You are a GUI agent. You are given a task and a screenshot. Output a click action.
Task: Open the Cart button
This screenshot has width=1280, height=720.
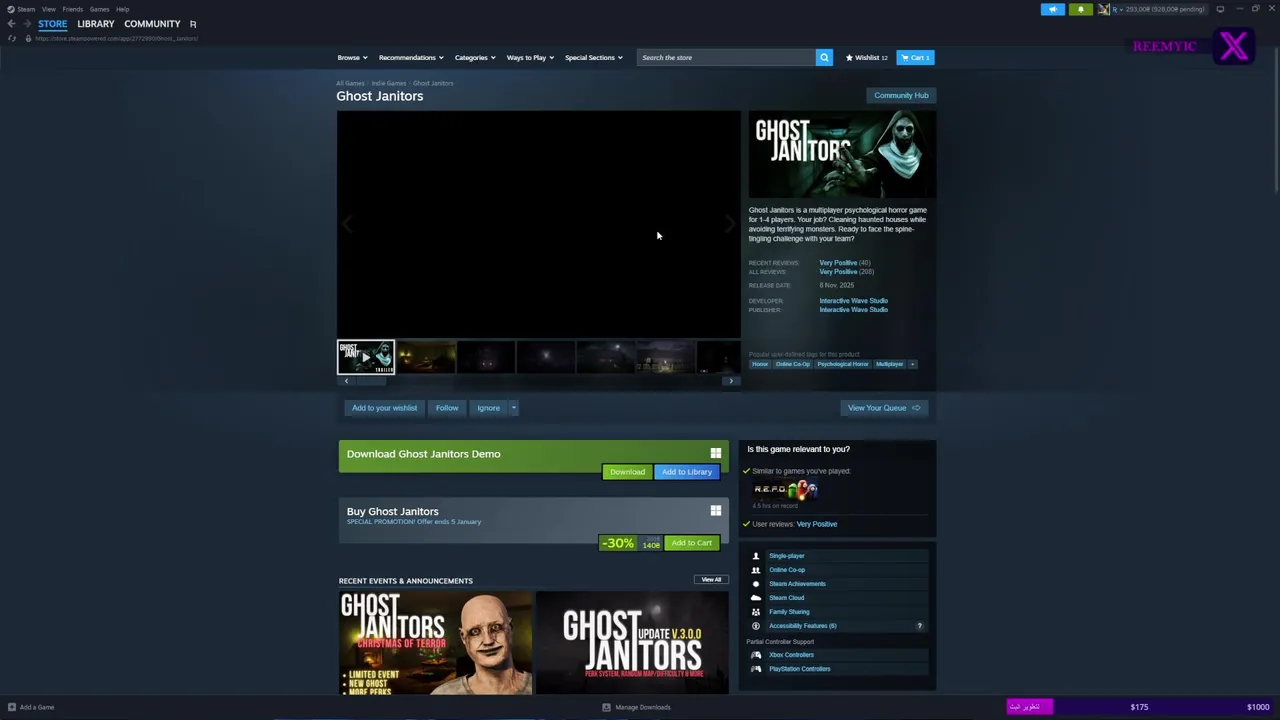click(x=915, y=57)
